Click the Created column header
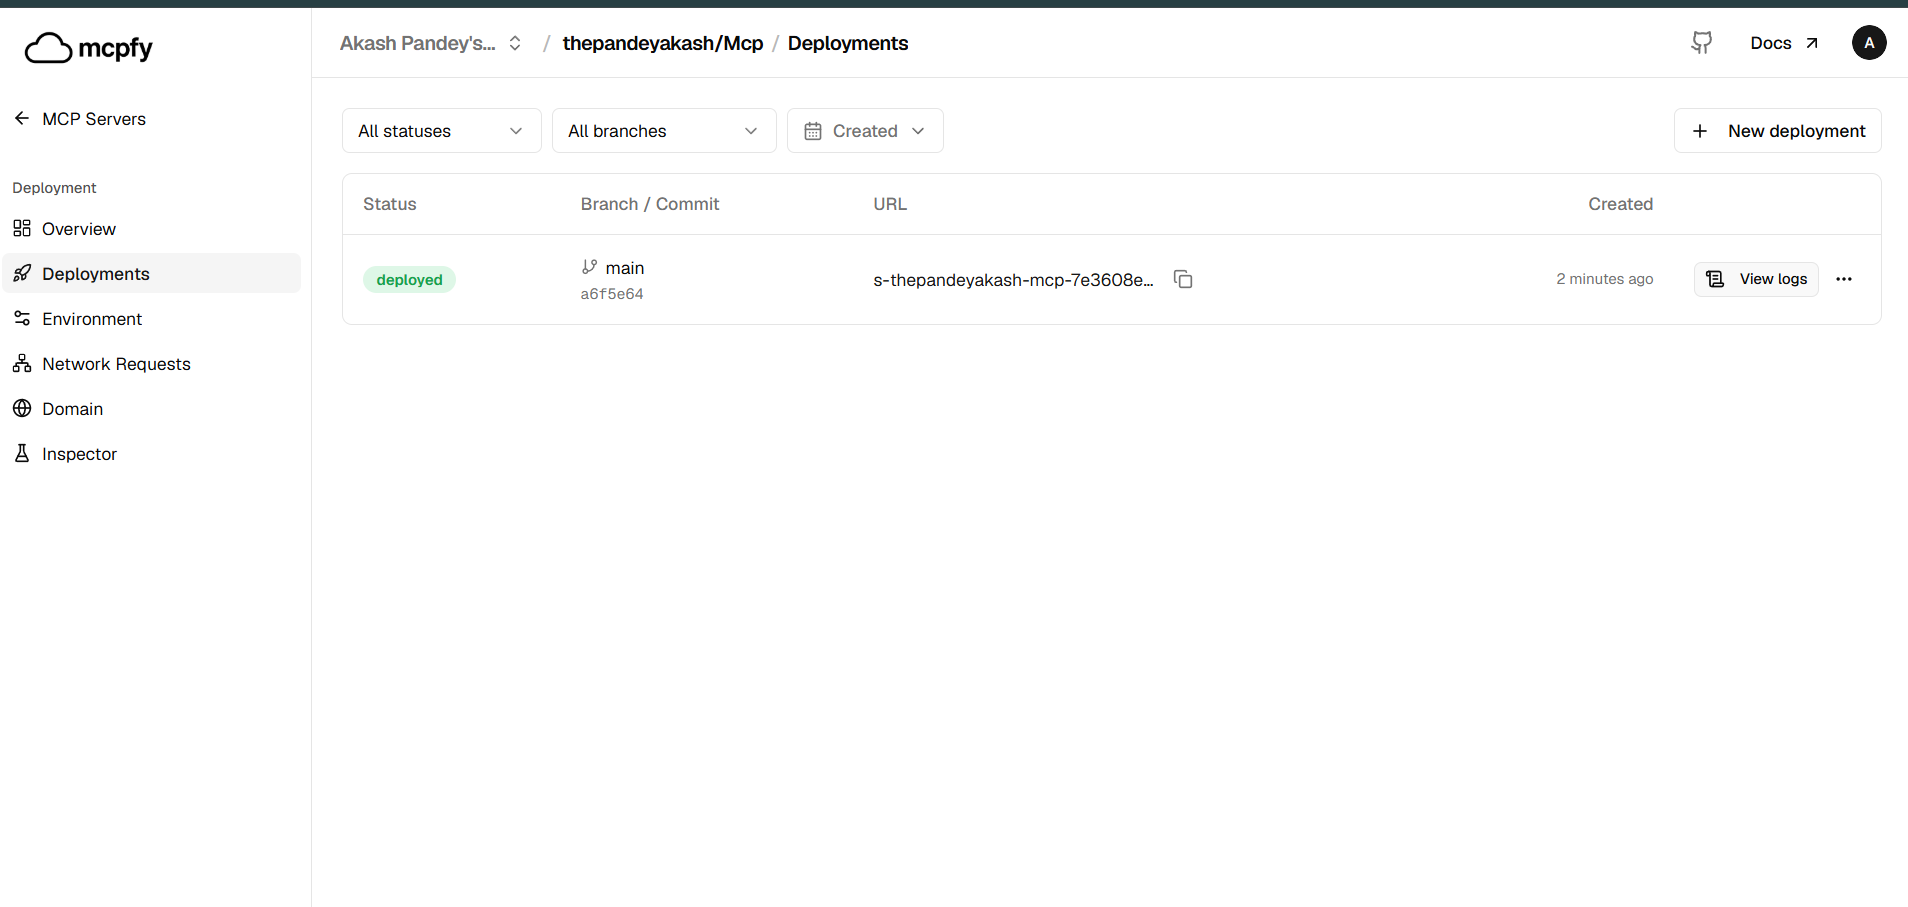The height and width of the screenshot is (907, 1908). (1620, 204)
